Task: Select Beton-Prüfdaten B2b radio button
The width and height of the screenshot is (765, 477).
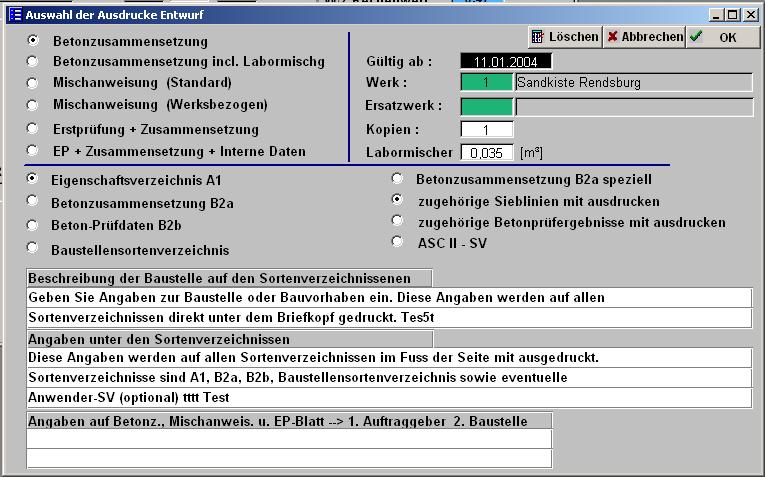Action: [x=33, y=224]
